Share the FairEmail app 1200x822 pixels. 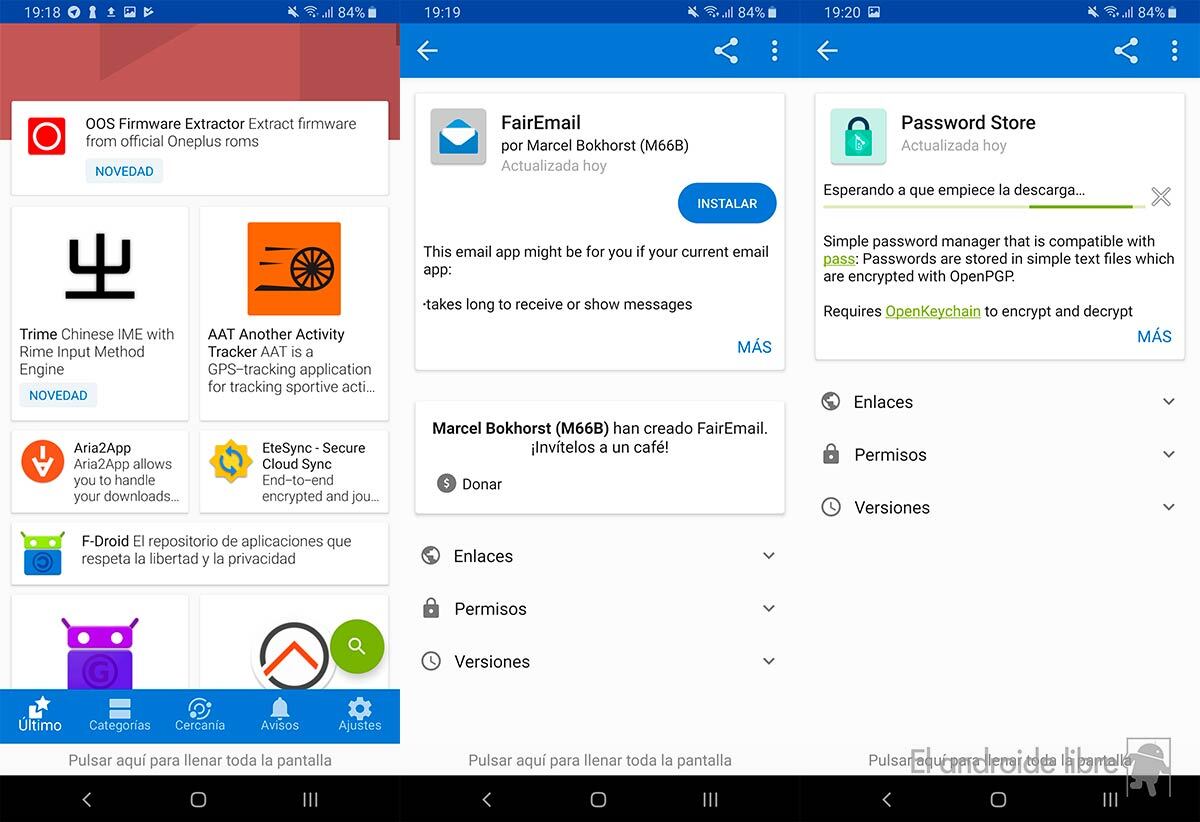(x=726, y=51)
